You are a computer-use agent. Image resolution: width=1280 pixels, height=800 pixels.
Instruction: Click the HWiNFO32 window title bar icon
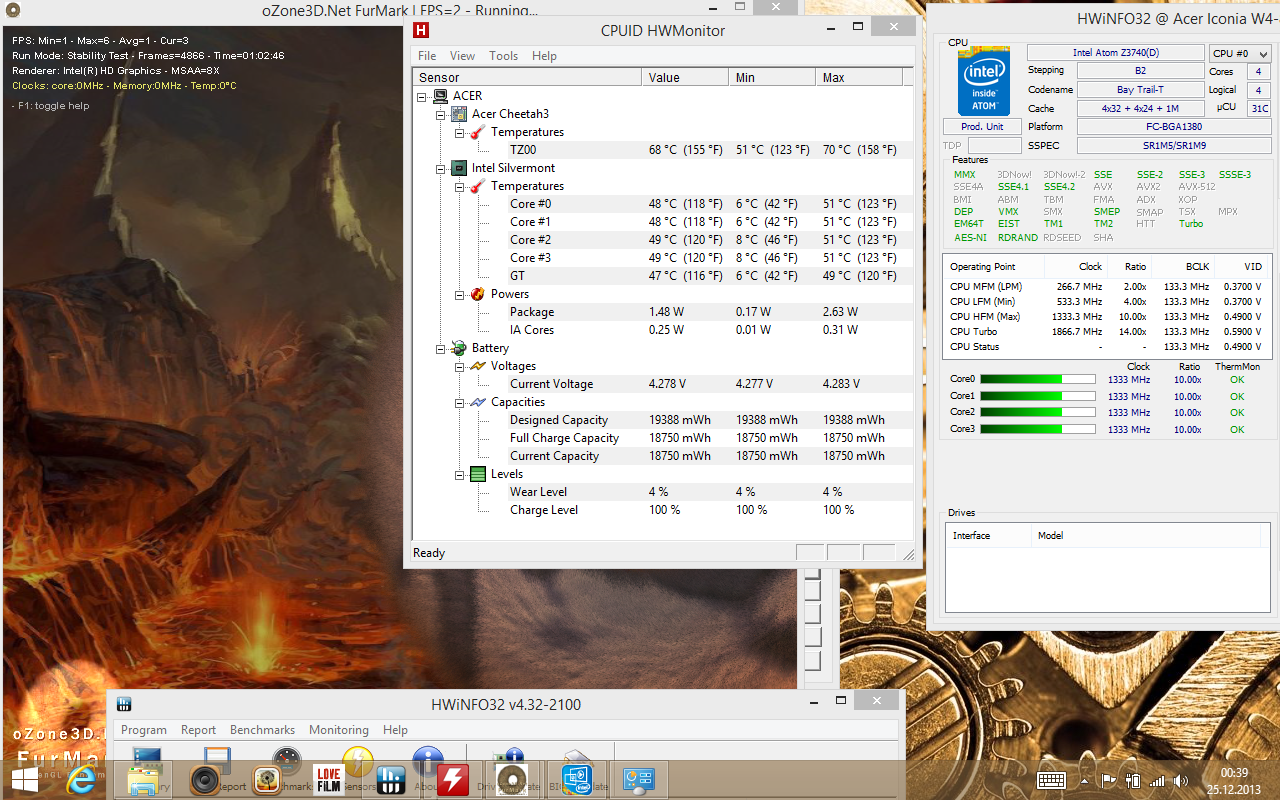125,704
